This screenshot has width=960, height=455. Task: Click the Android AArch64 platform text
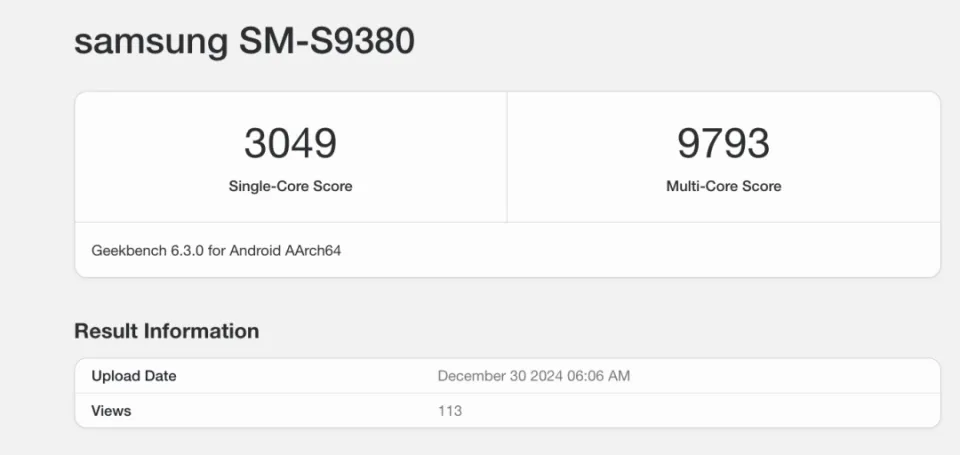(x=286, y=250)
